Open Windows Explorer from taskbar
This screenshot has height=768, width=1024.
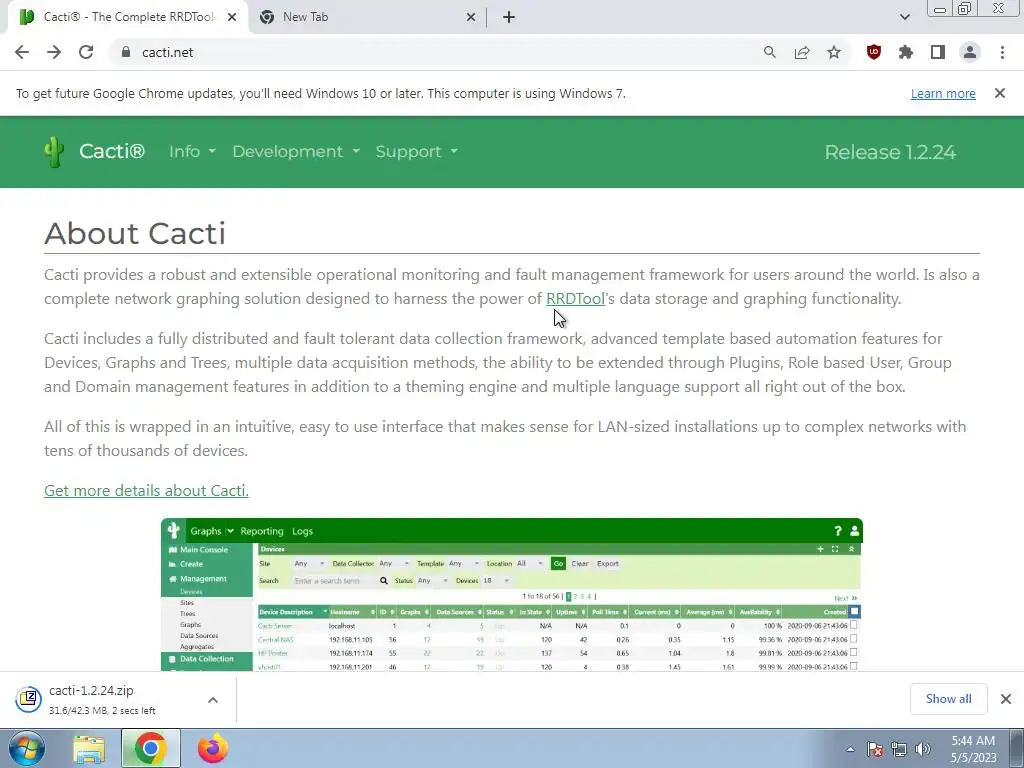89,749
